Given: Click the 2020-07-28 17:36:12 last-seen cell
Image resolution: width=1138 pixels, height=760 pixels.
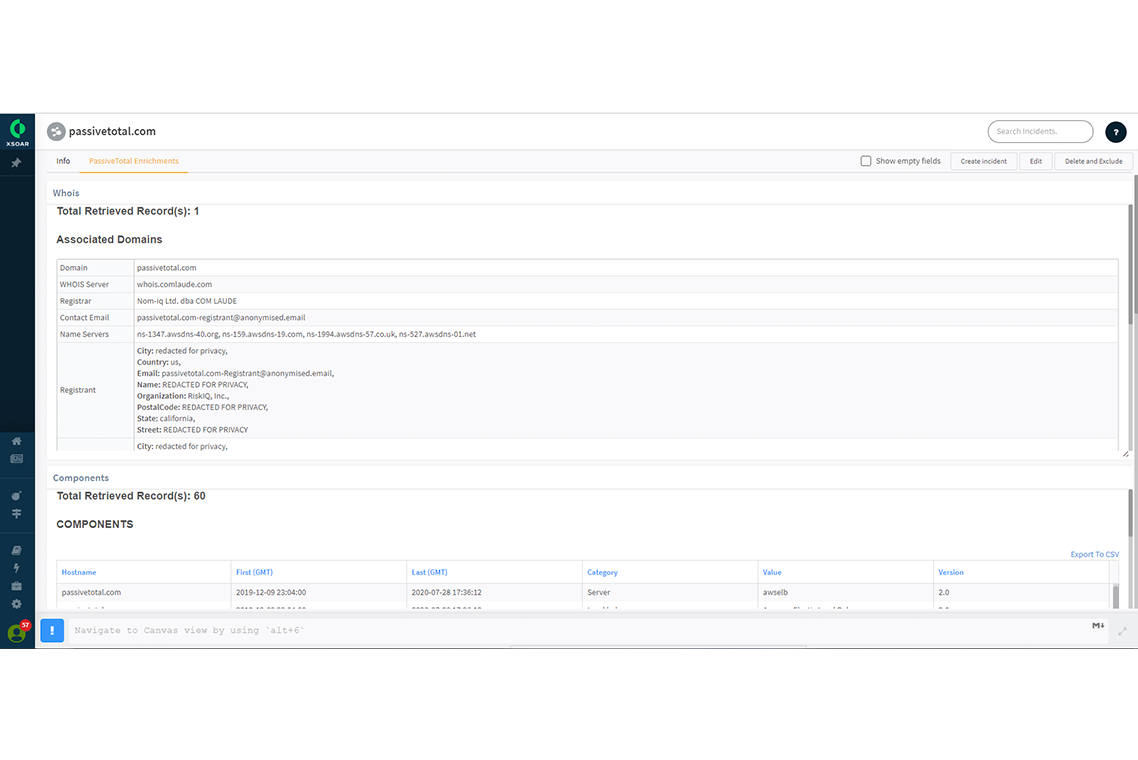Looking at the screenshot, I should pyautogui.click(x=446, y=592).
